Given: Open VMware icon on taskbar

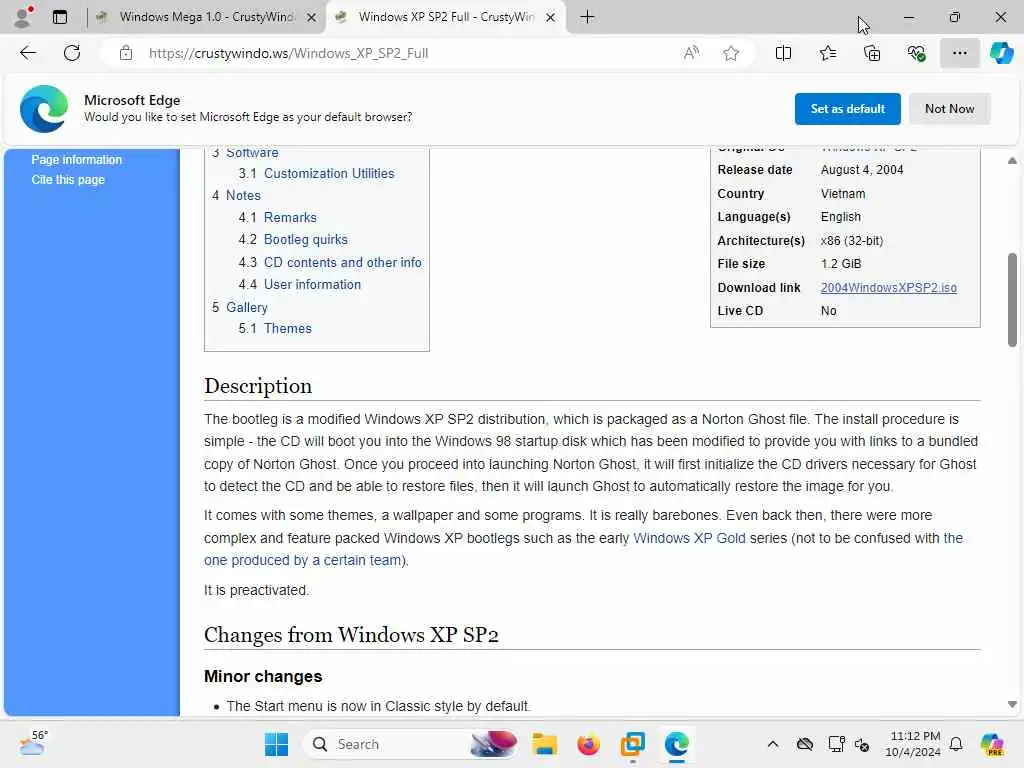Looking at the screenshot, I should point(632,744).
